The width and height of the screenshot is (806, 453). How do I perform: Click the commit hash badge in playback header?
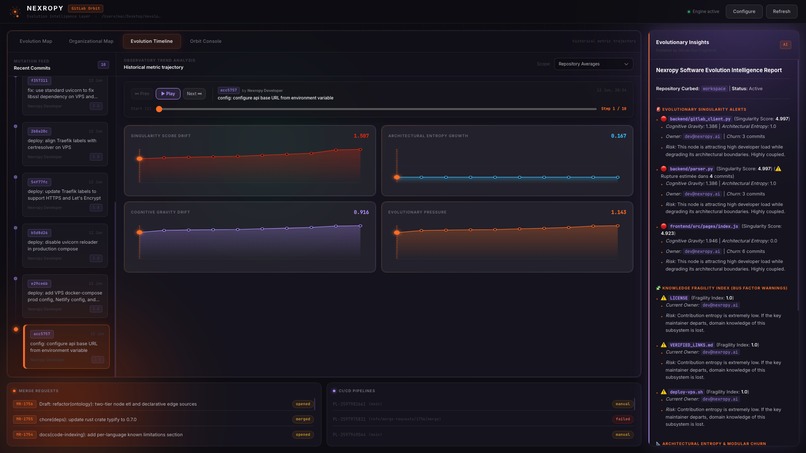pyautogui.click(x=228, y=90)
